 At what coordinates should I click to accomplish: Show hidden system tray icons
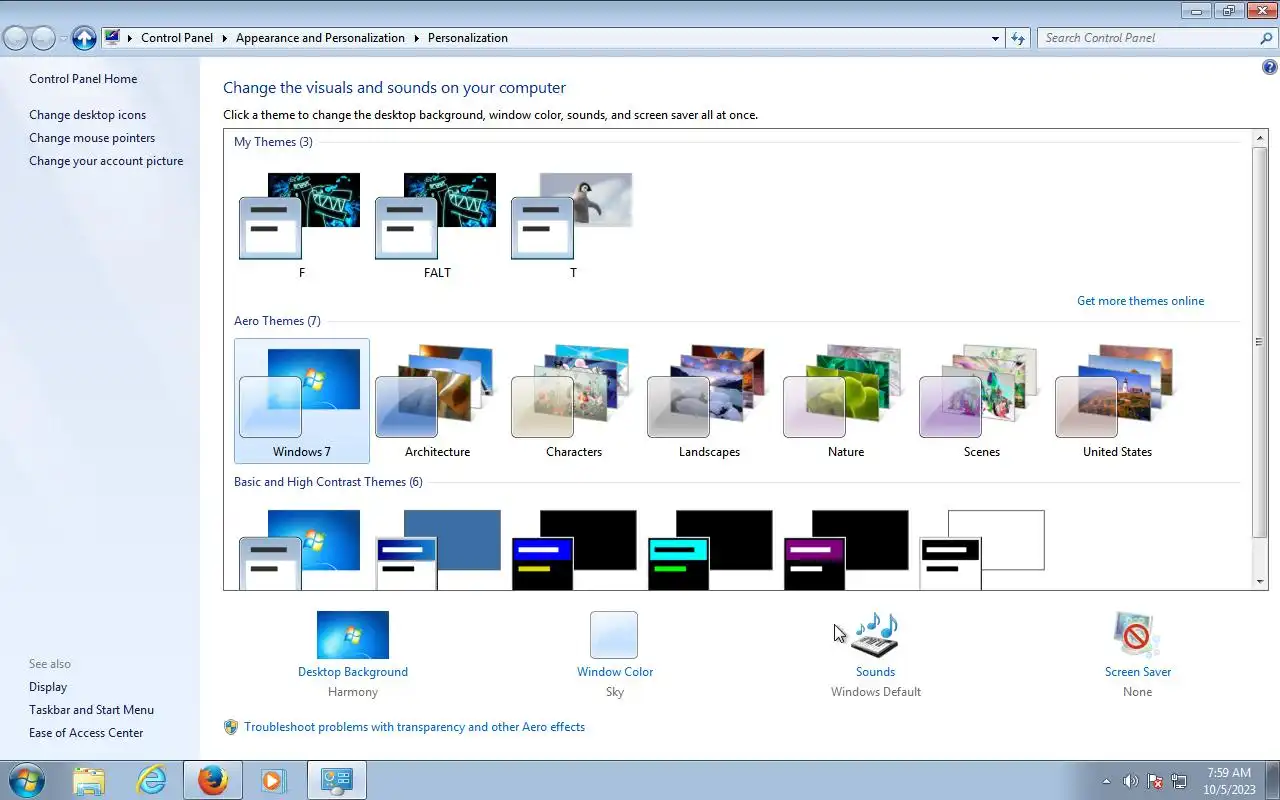(1107, 781)
